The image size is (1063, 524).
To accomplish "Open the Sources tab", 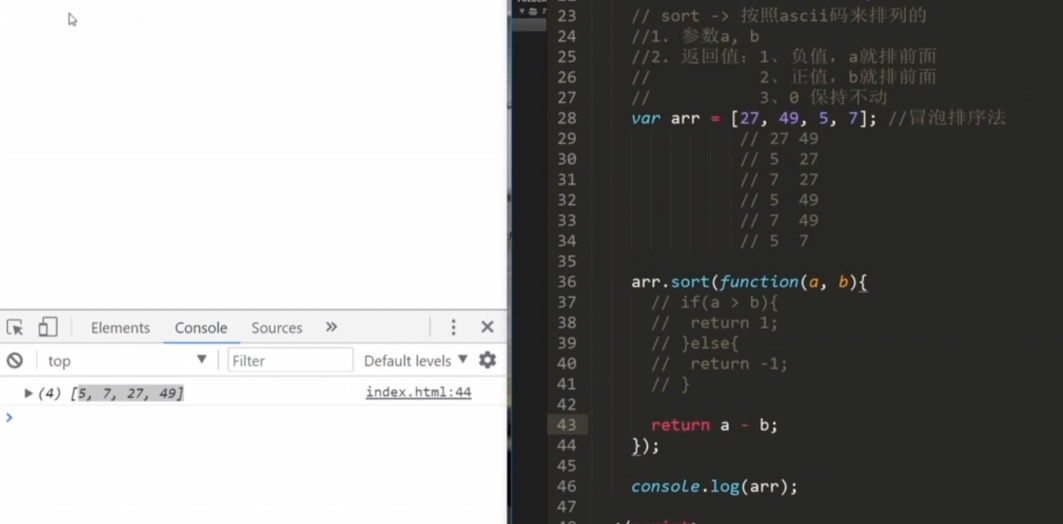I will point(277,328).
